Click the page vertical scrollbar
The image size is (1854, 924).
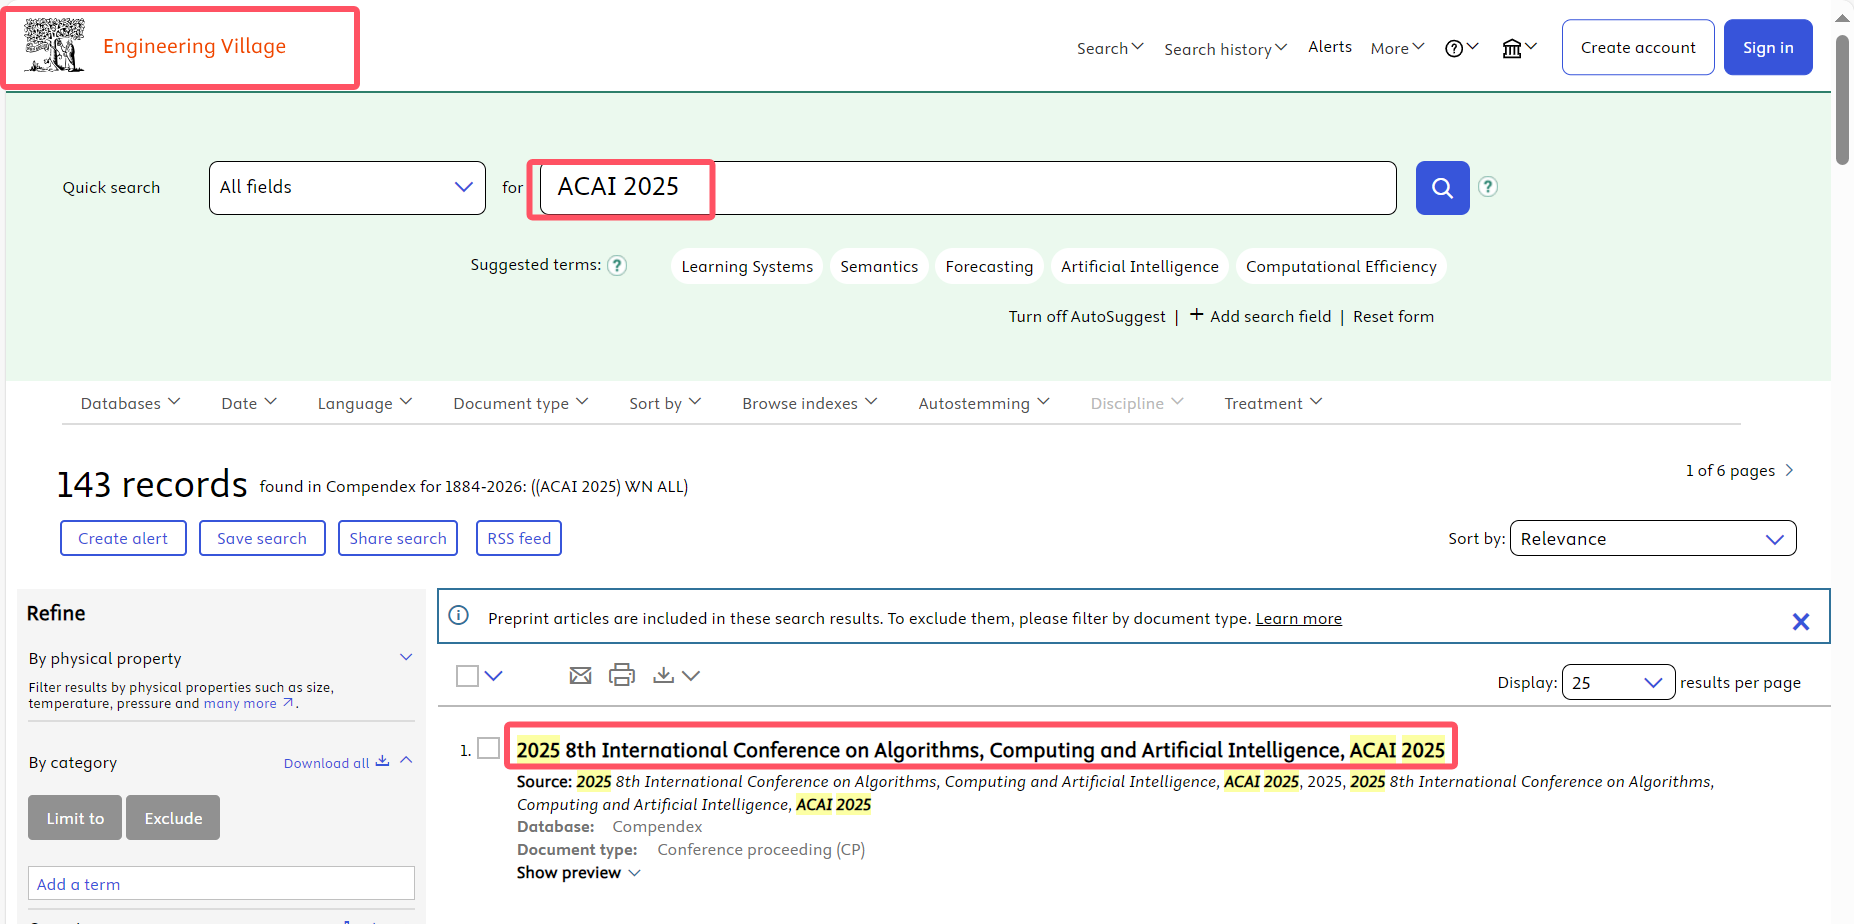tap(1843, 100)
